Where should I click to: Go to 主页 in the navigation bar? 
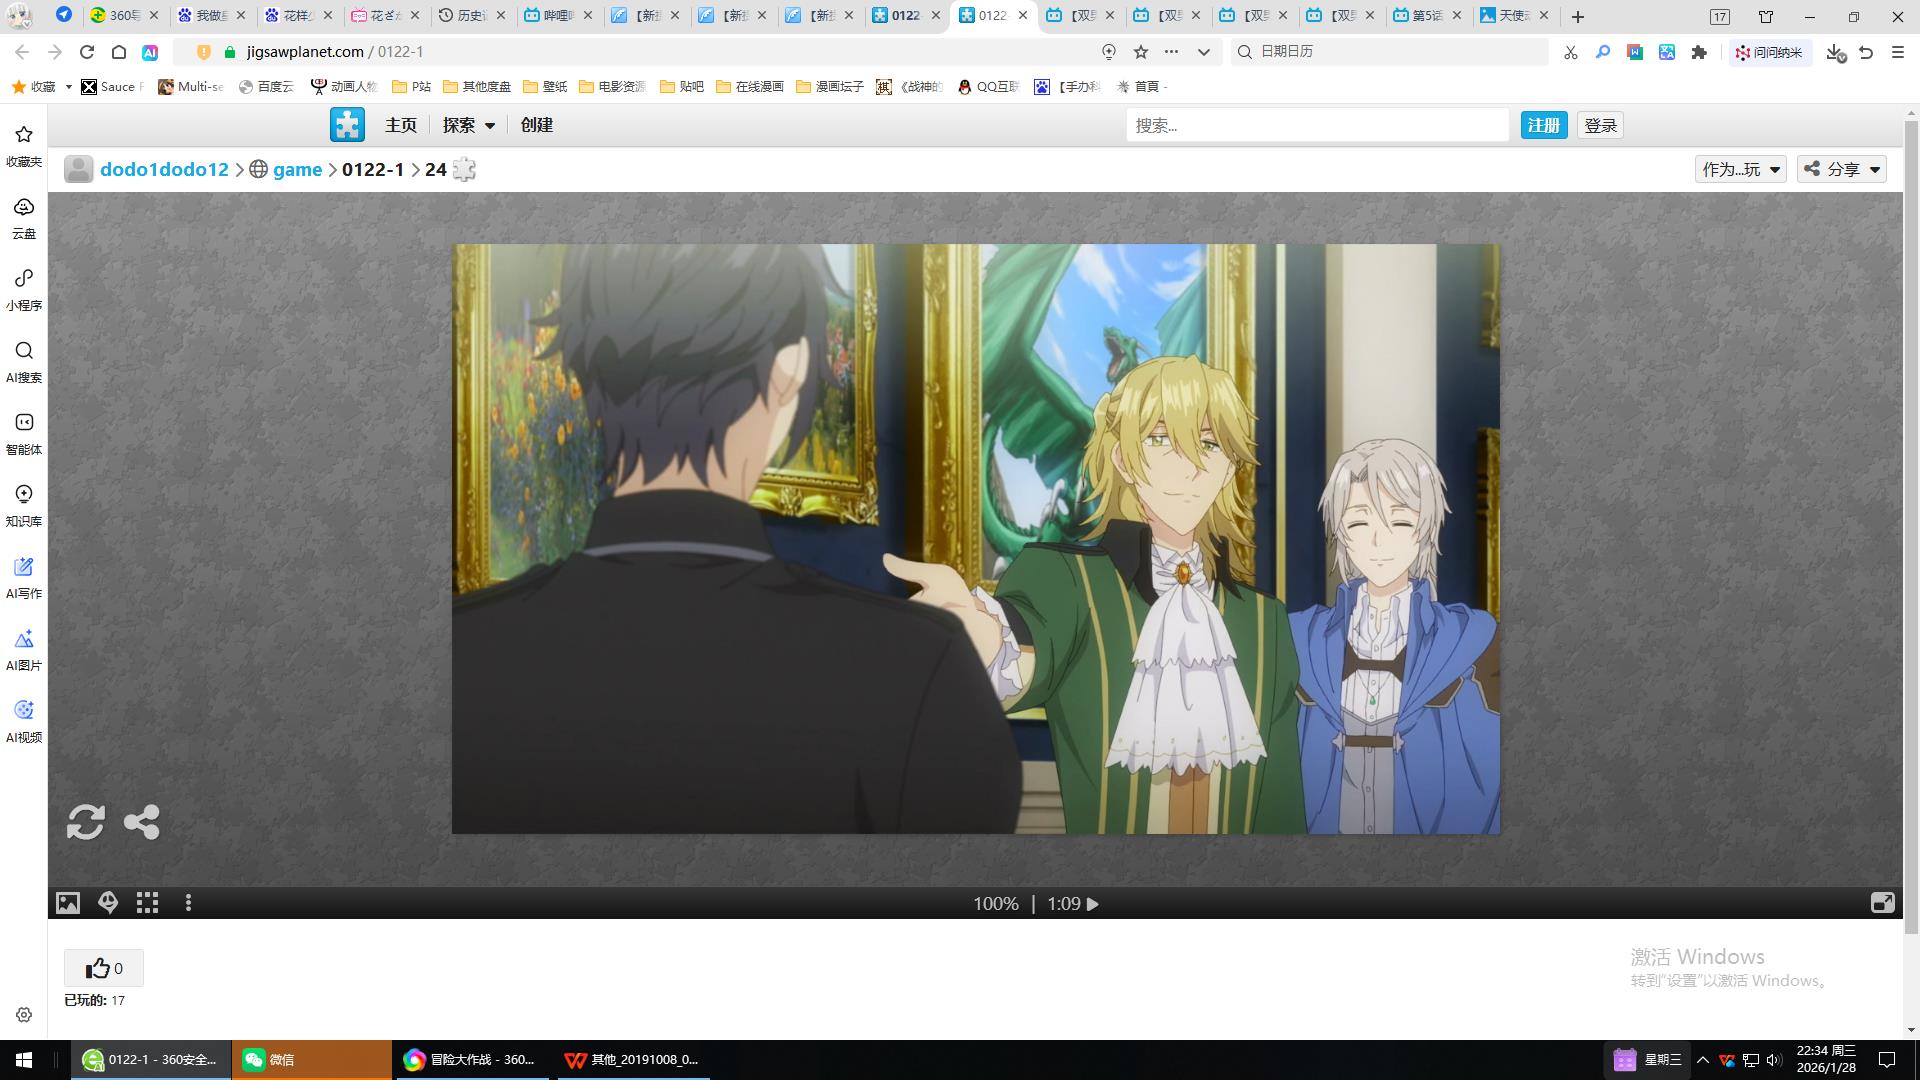pos(400,125)
